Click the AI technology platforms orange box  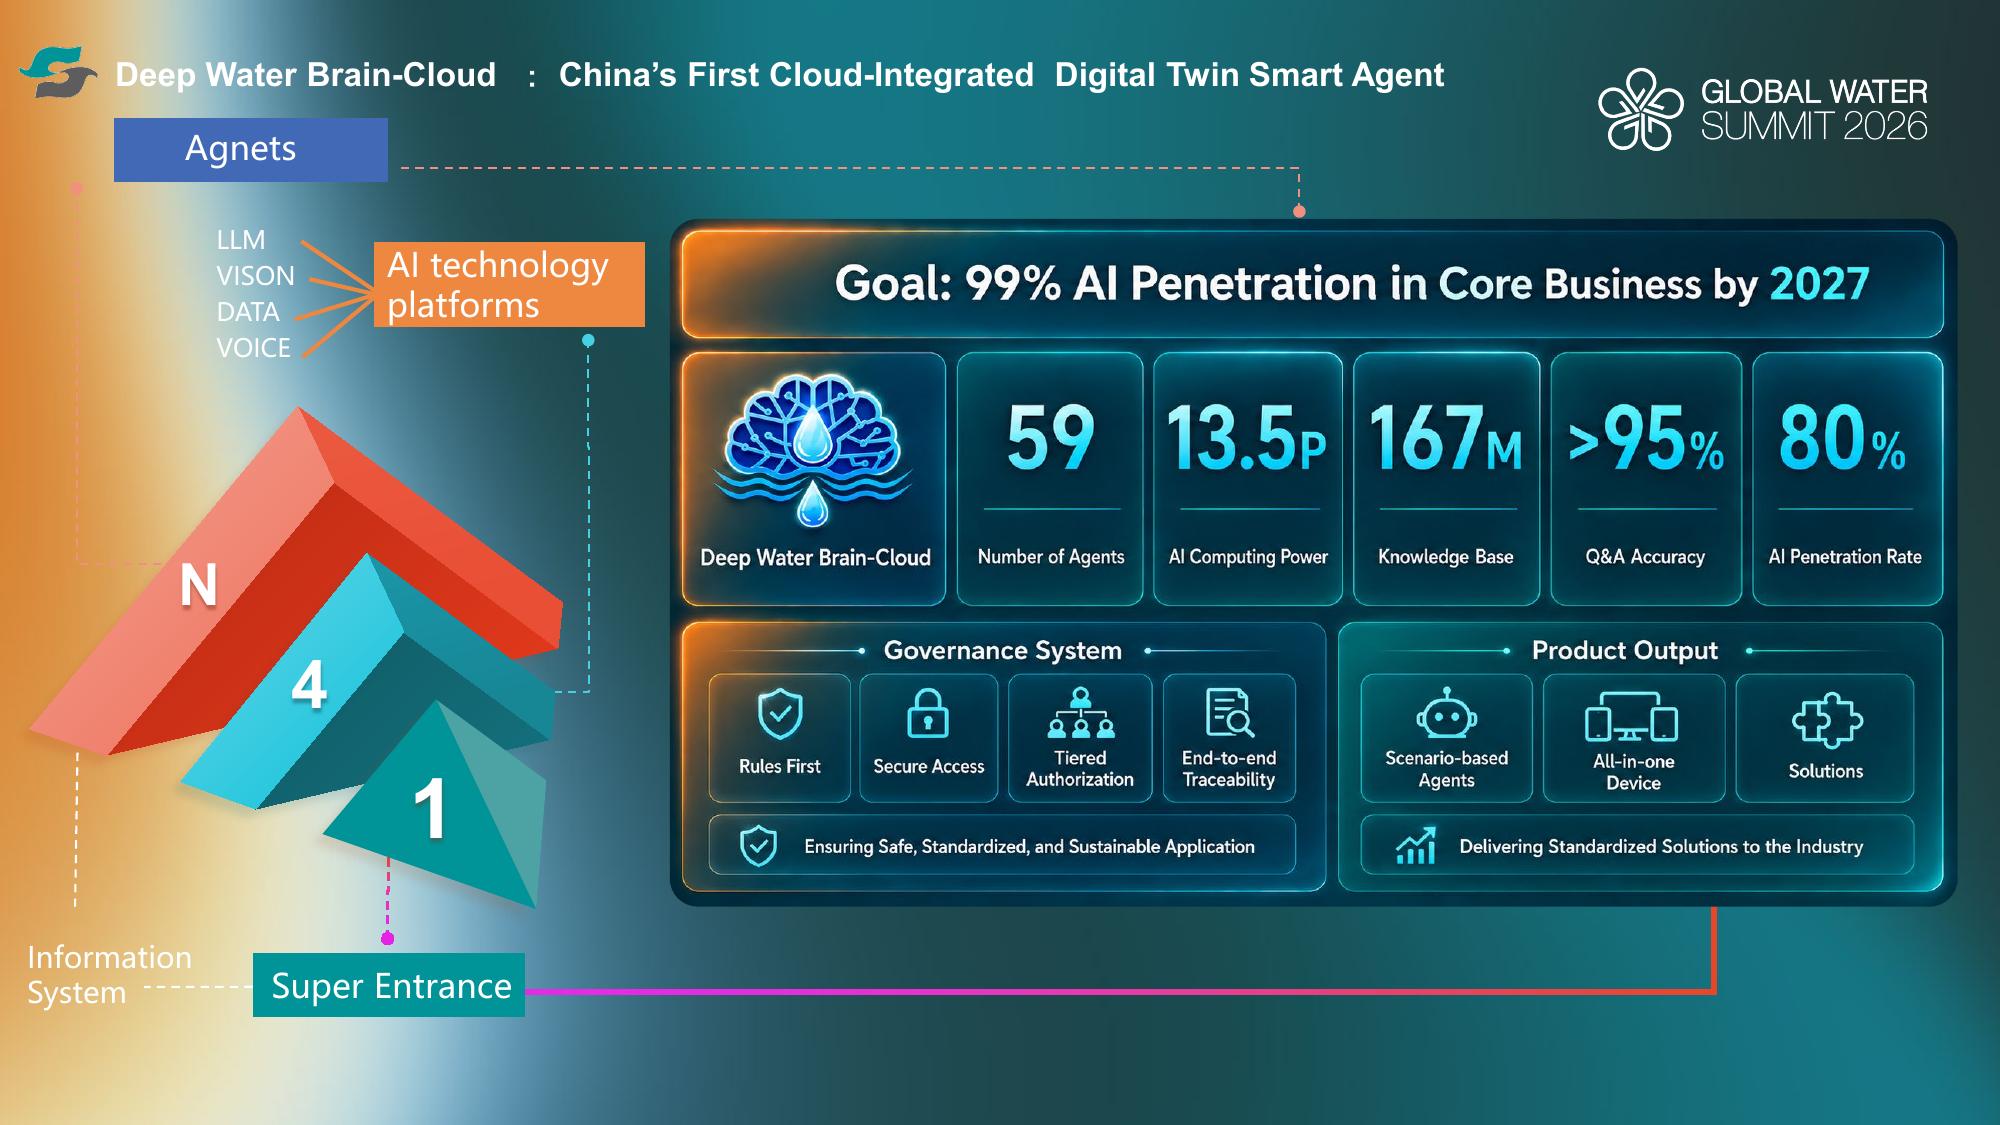click(x=510, y=284)
